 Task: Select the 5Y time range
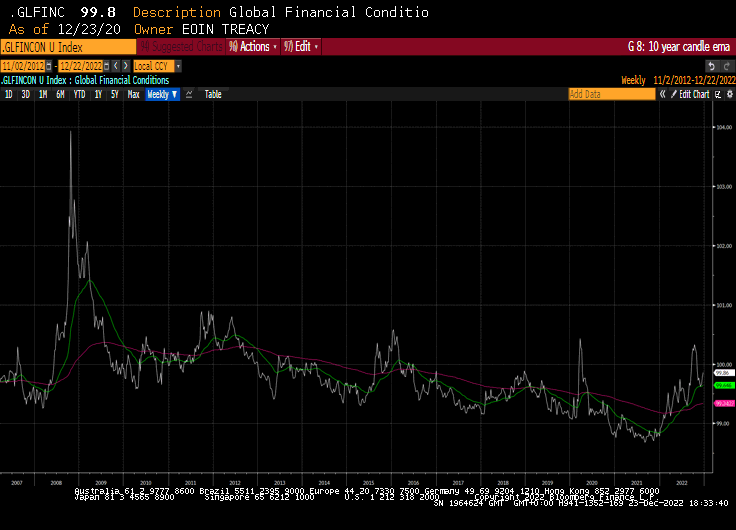(115, 94)
